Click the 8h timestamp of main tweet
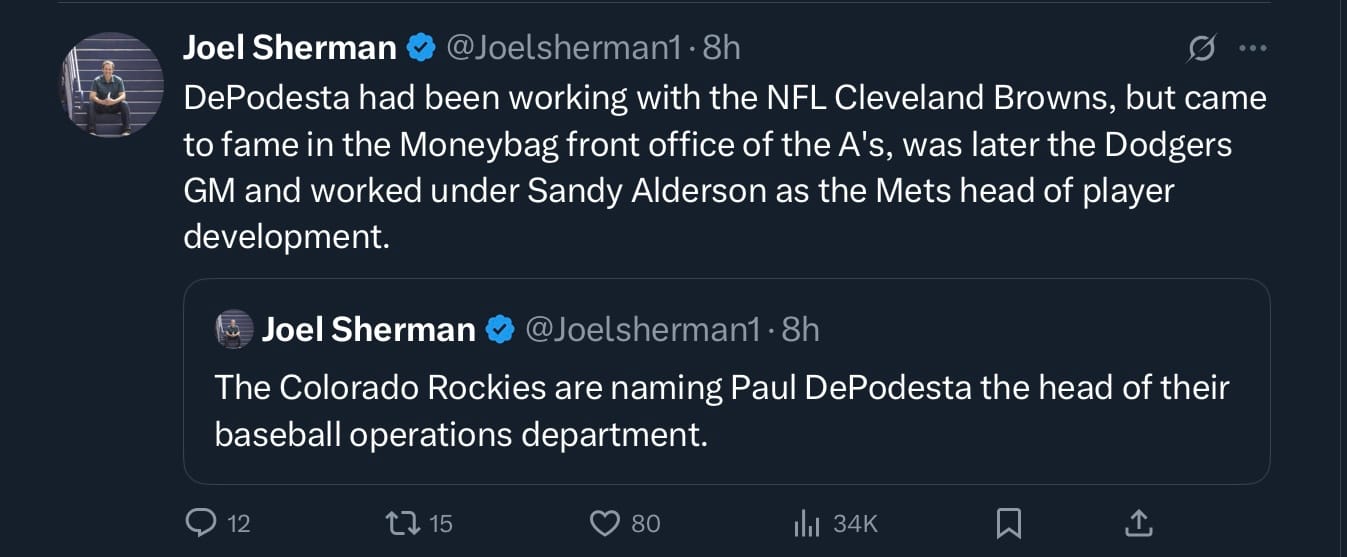1347x557 pixels. (721, 47)
